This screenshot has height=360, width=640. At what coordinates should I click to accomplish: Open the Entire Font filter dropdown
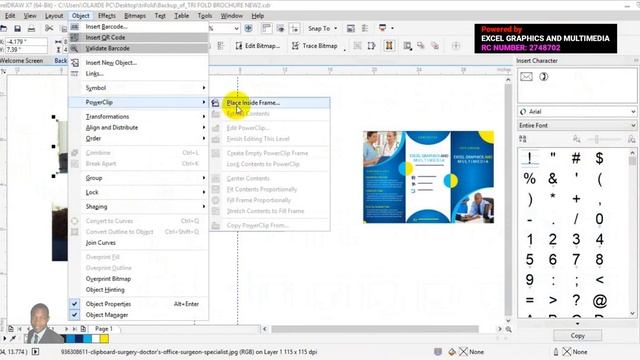click(633, 125)
